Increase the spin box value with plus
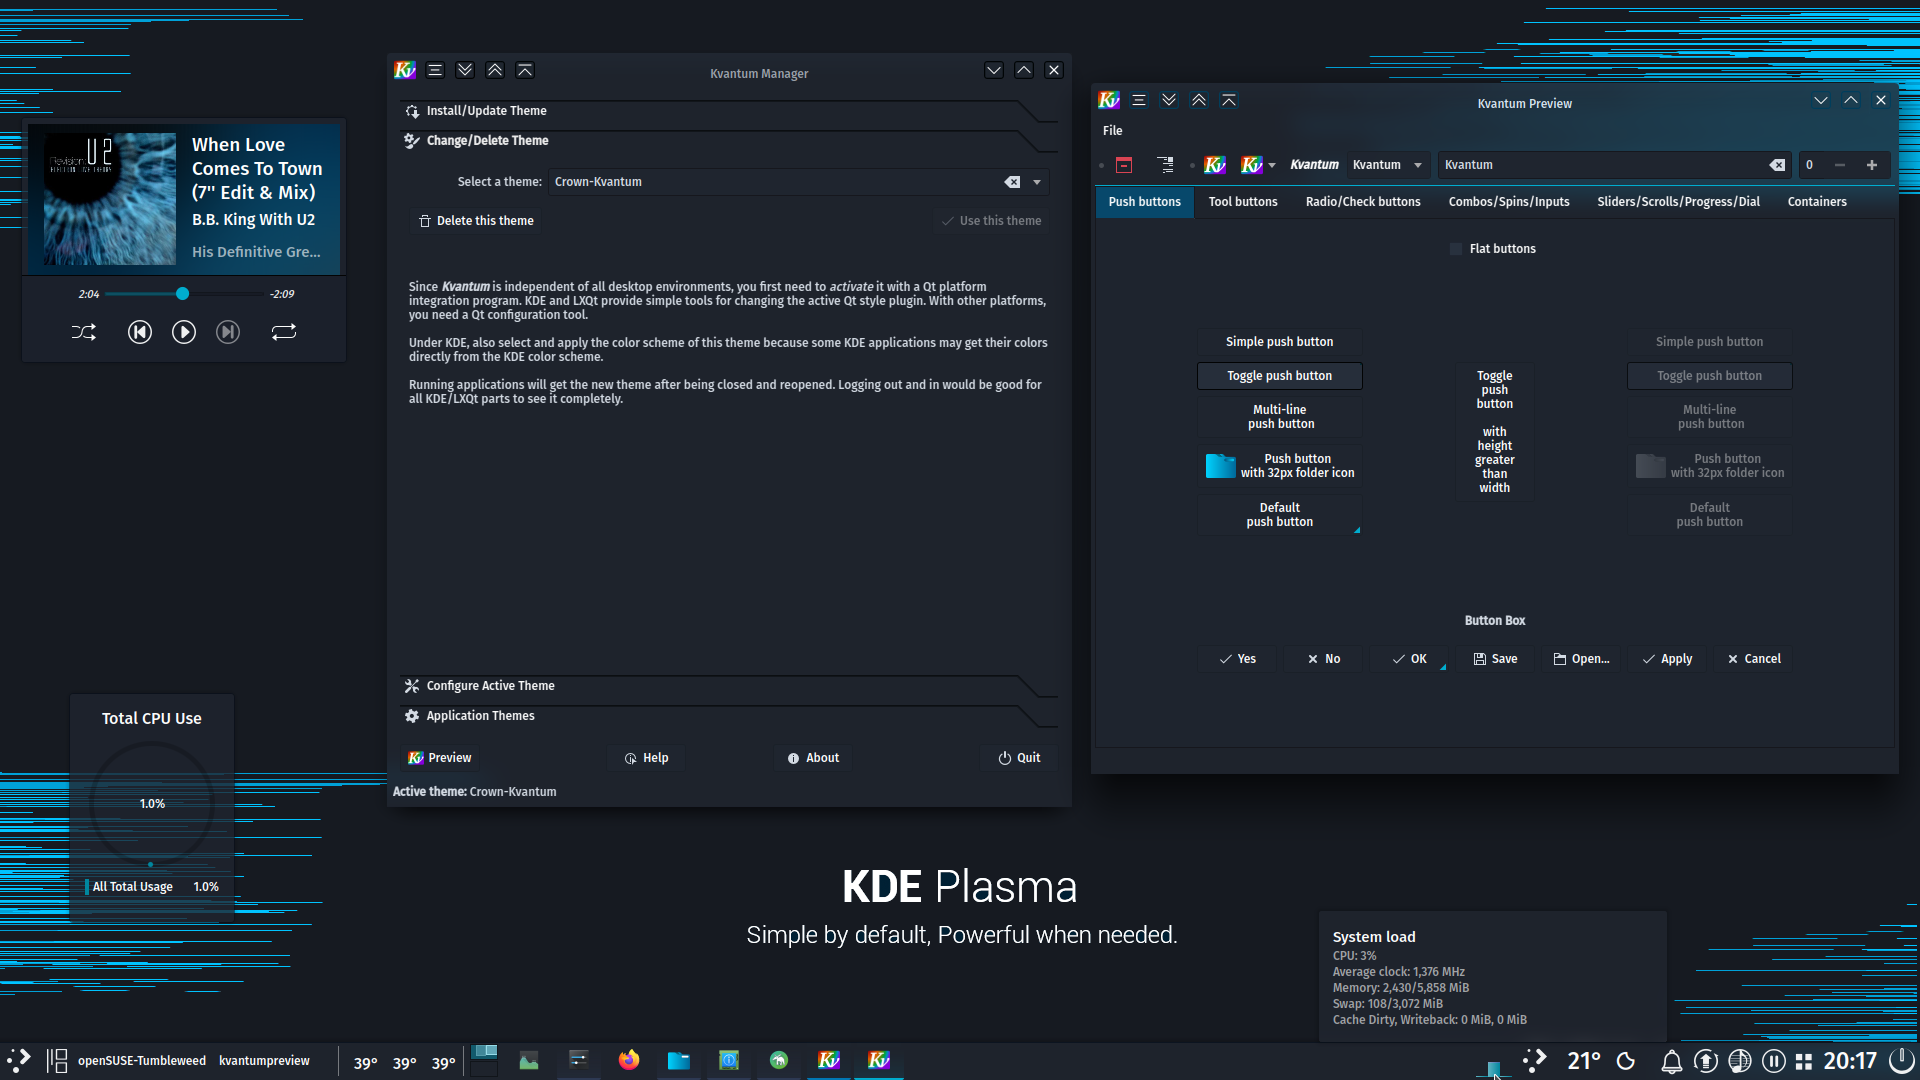Screen dimensions: 1920x1080 point(1872,165)
